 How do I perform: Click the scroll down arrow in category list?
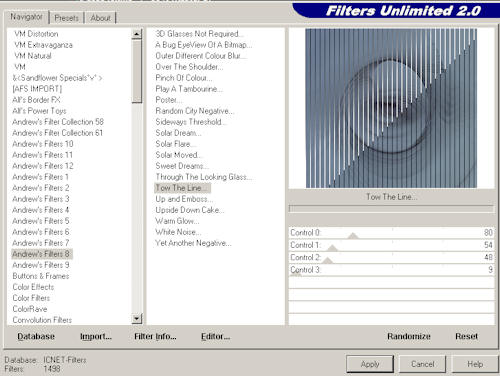pyautogui.click(x=137, y=319)
